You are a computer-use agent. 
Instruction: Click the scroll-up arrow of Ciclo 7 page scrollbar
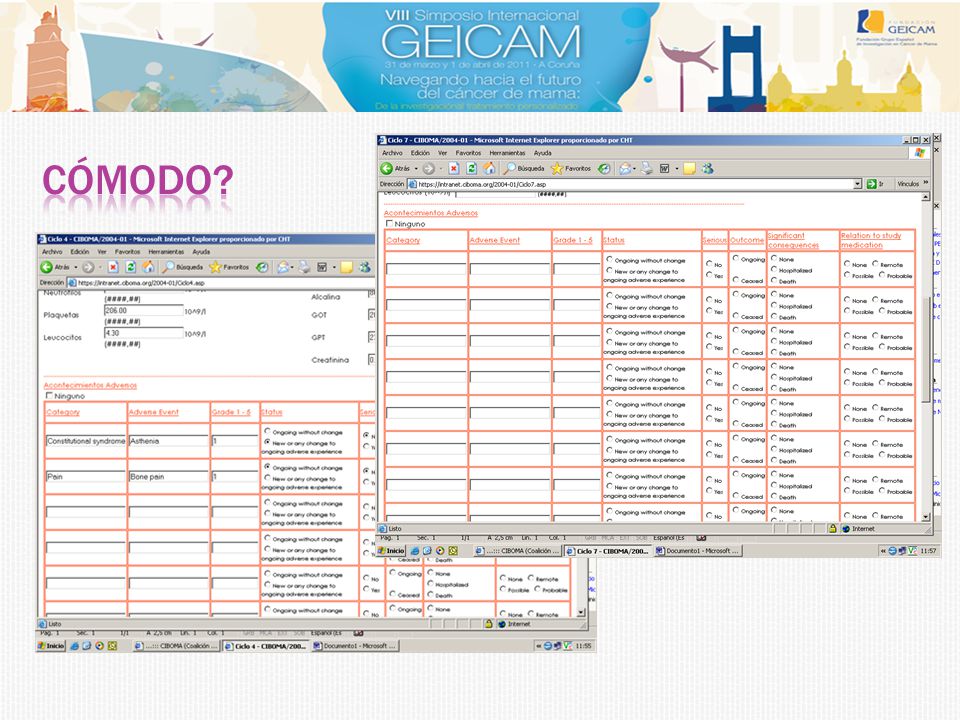coord(926,197)
